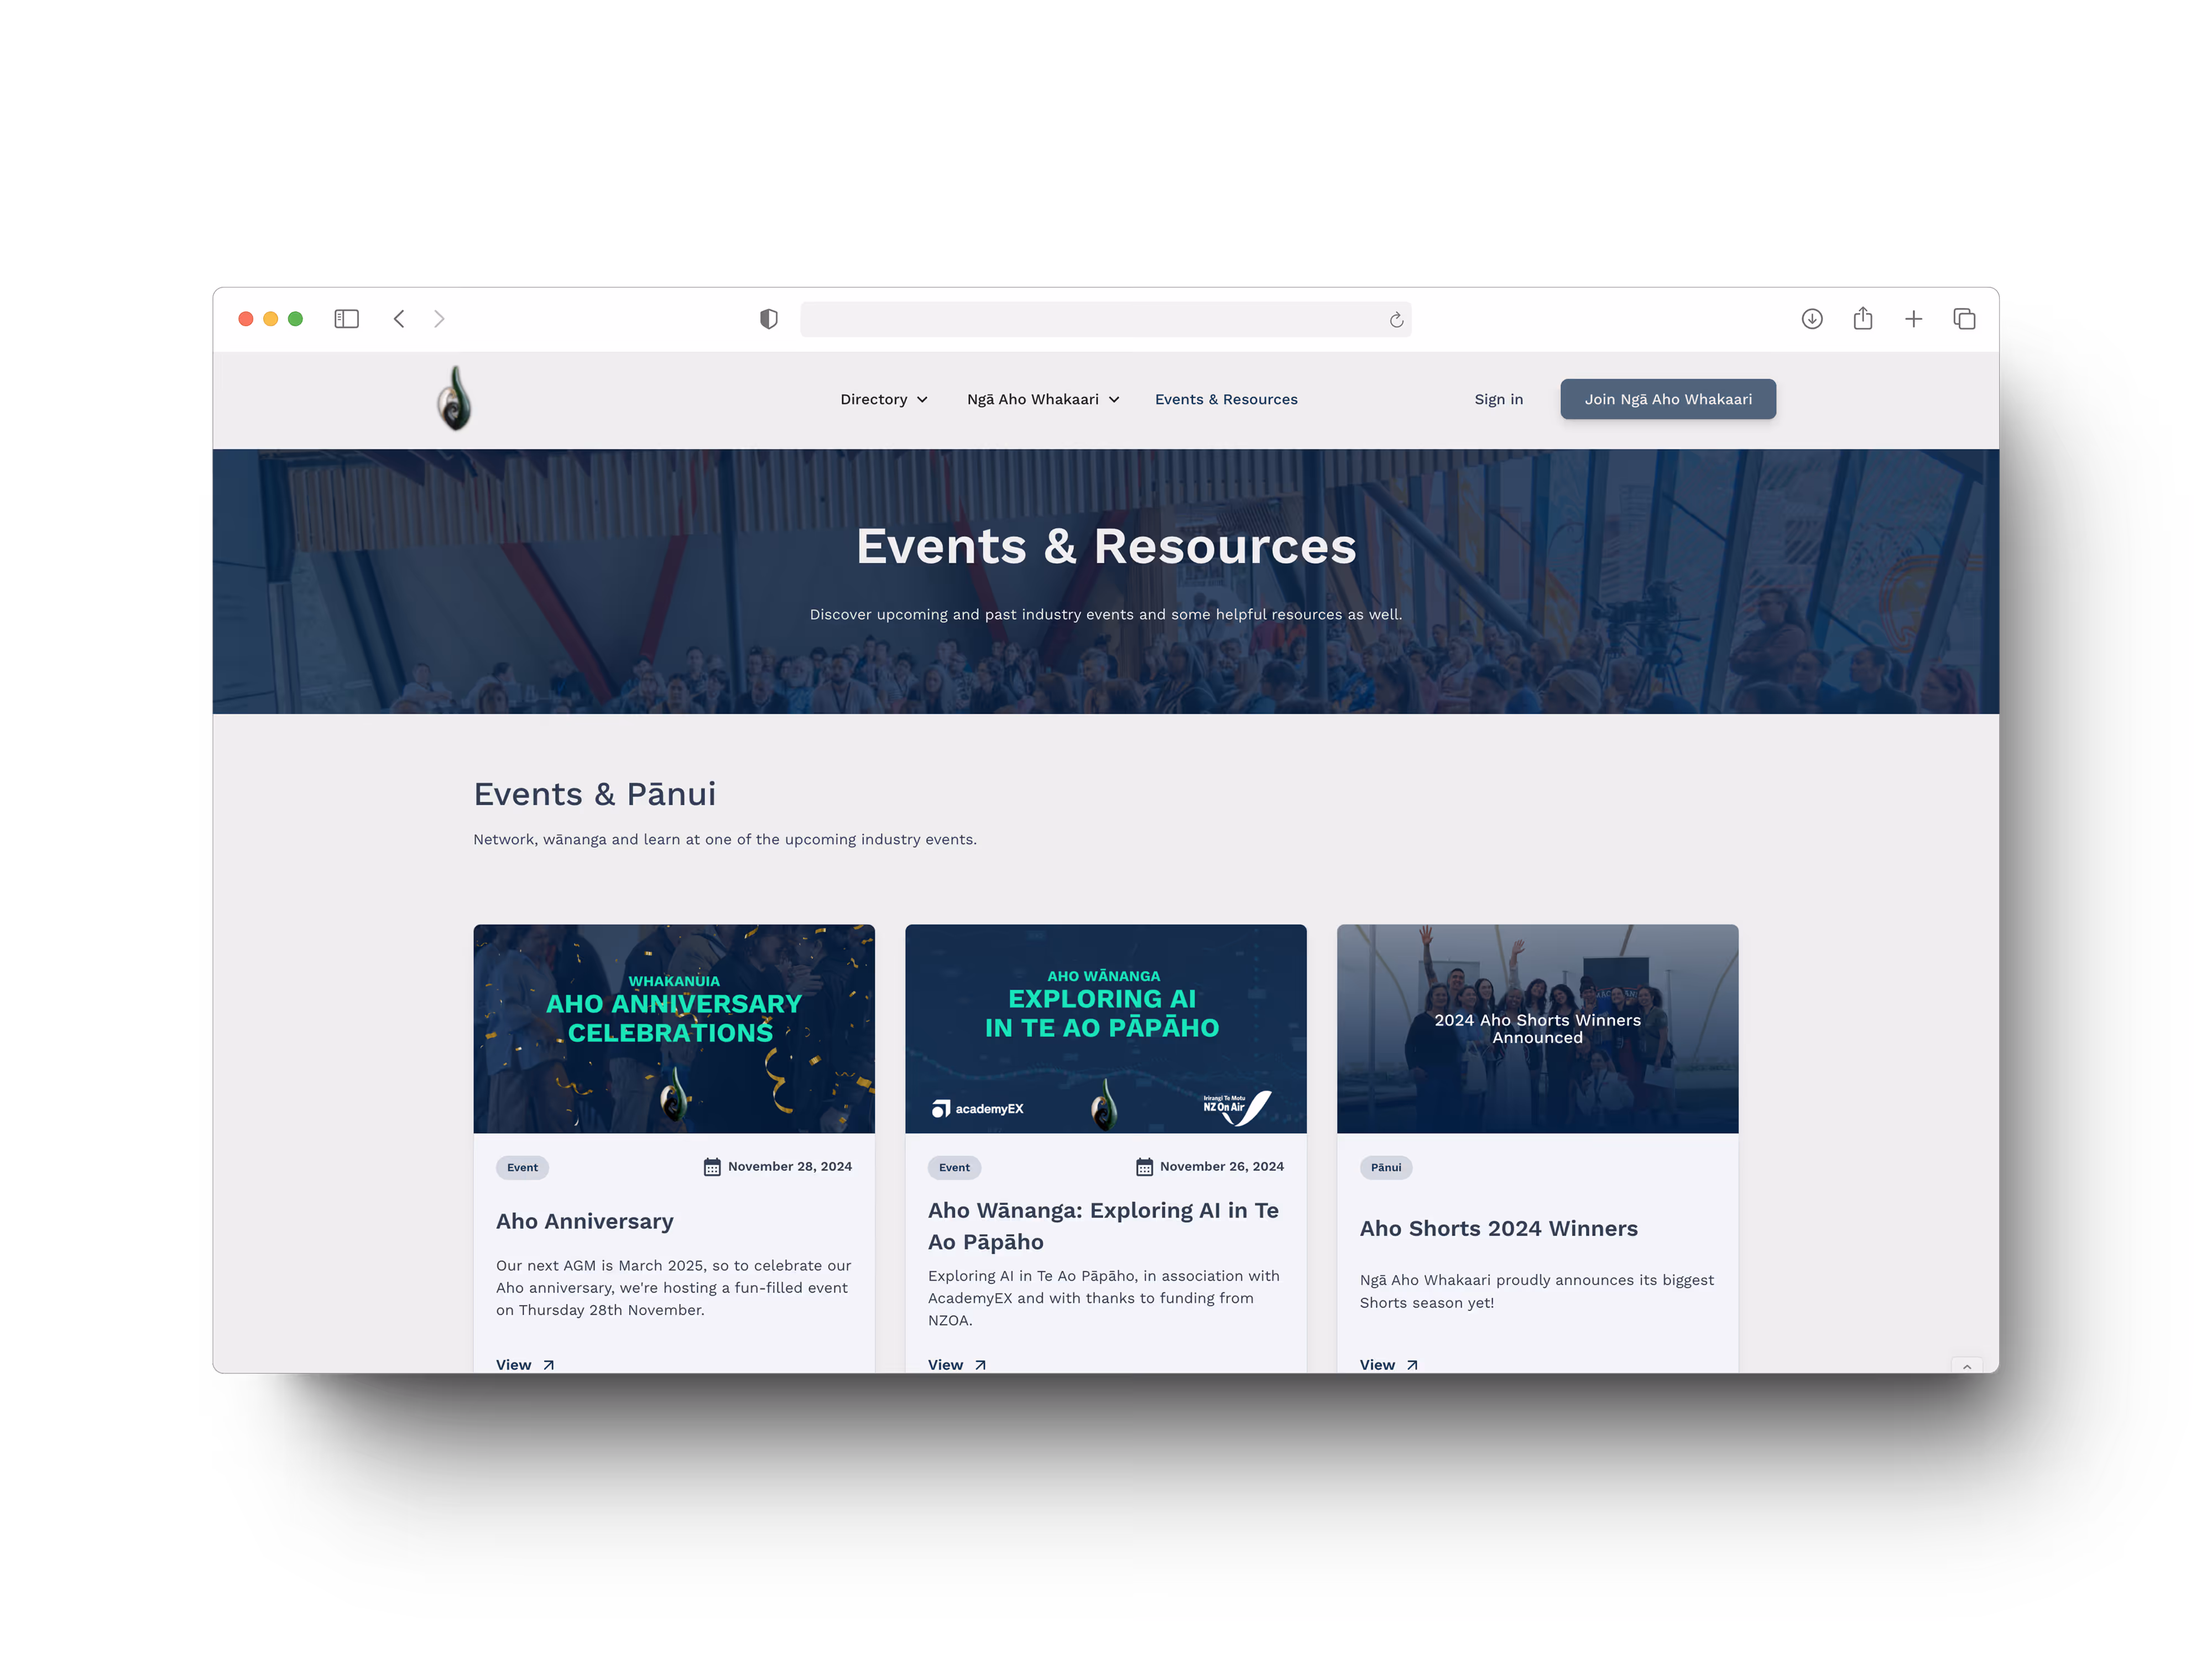
Task: Click the Event tag on Aho Anniversary card
Action: click(522, 1167)
